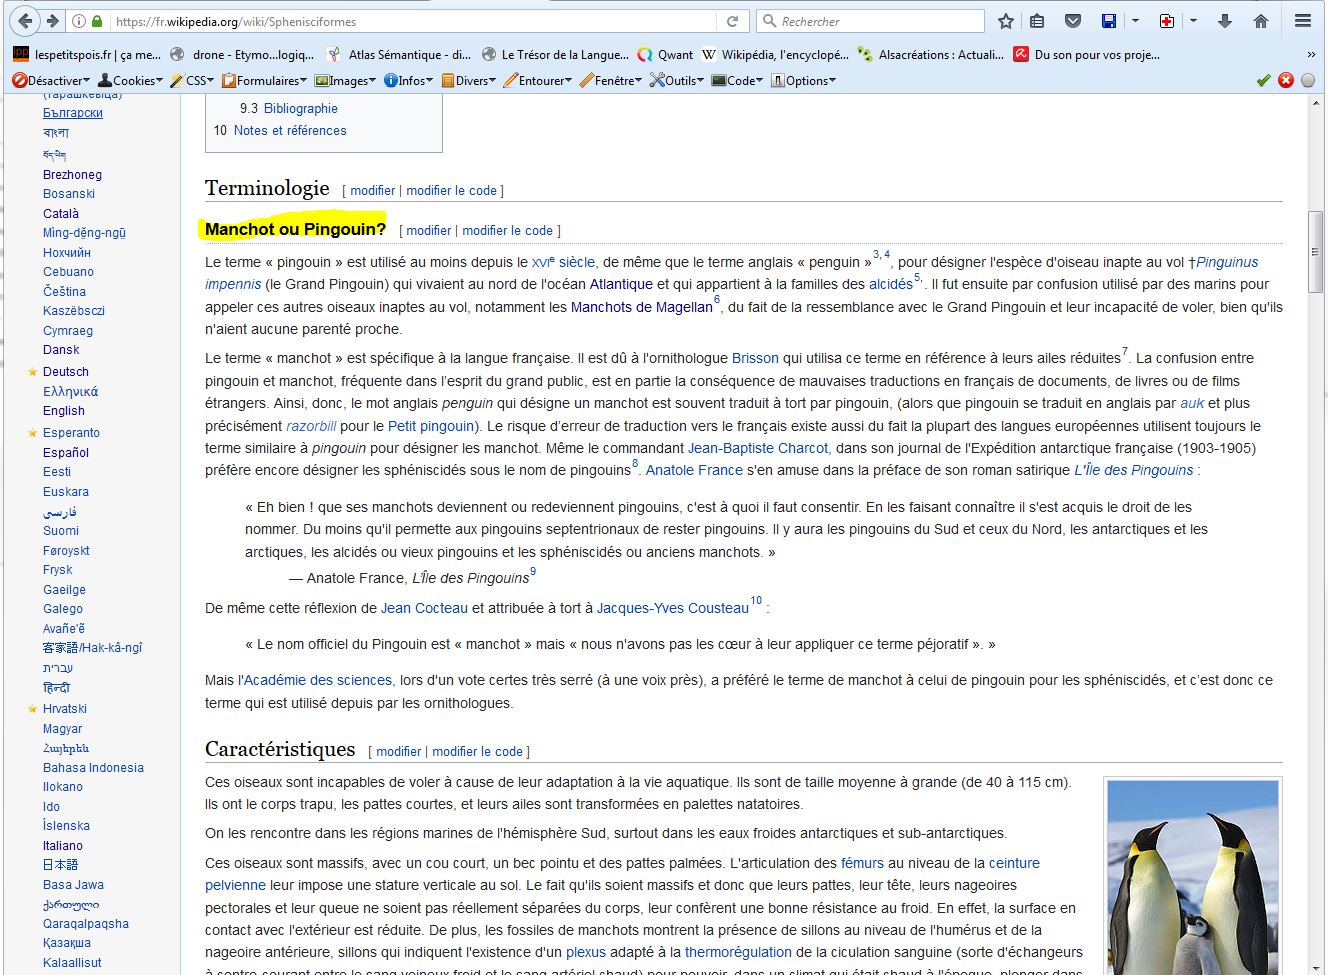1328x975 pixels.
Task: Reload the current Wikipedia page
Action: pos(732,21)
